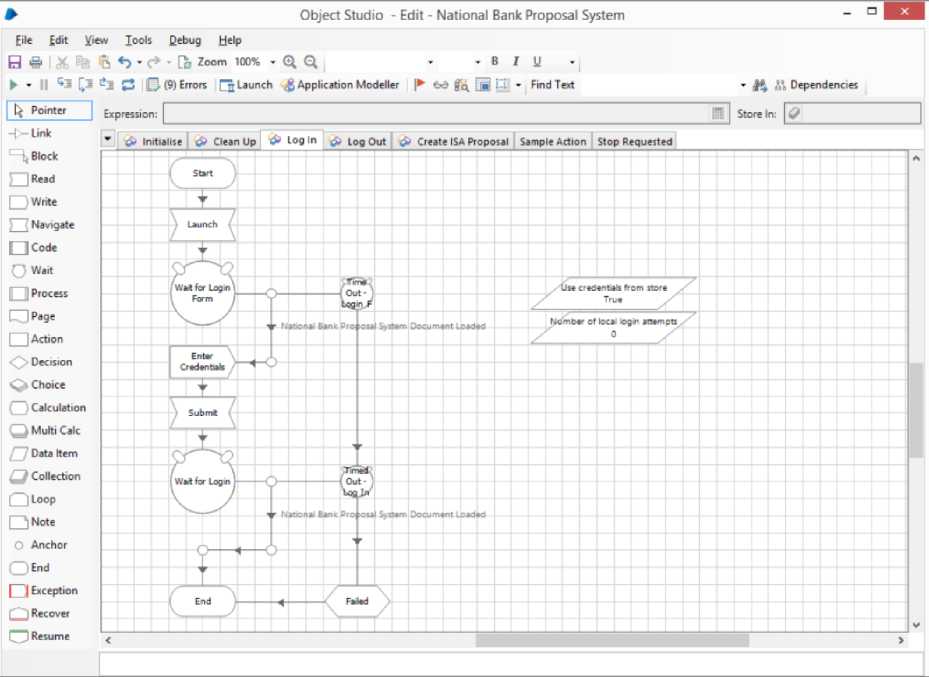Image resolution: width=929 pixels, height=677 pixels.
Task: Open the font size dropdown
Action: pyautogui.click(x=478, y=62)
